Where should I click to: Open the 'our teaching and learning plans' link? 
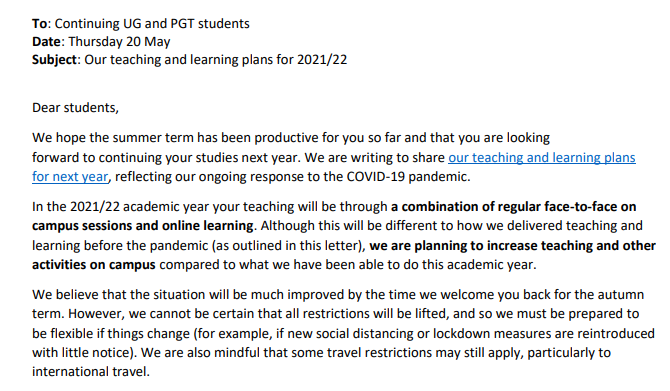click(x=541, y=158)
